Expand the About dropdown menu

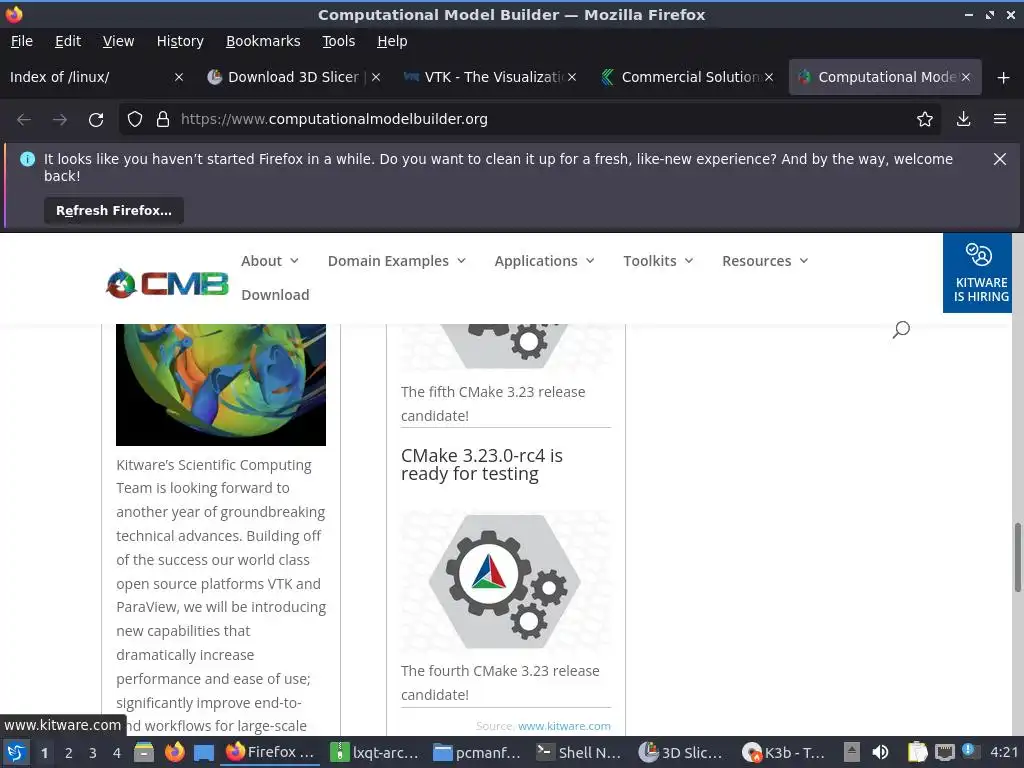[270, 261]
